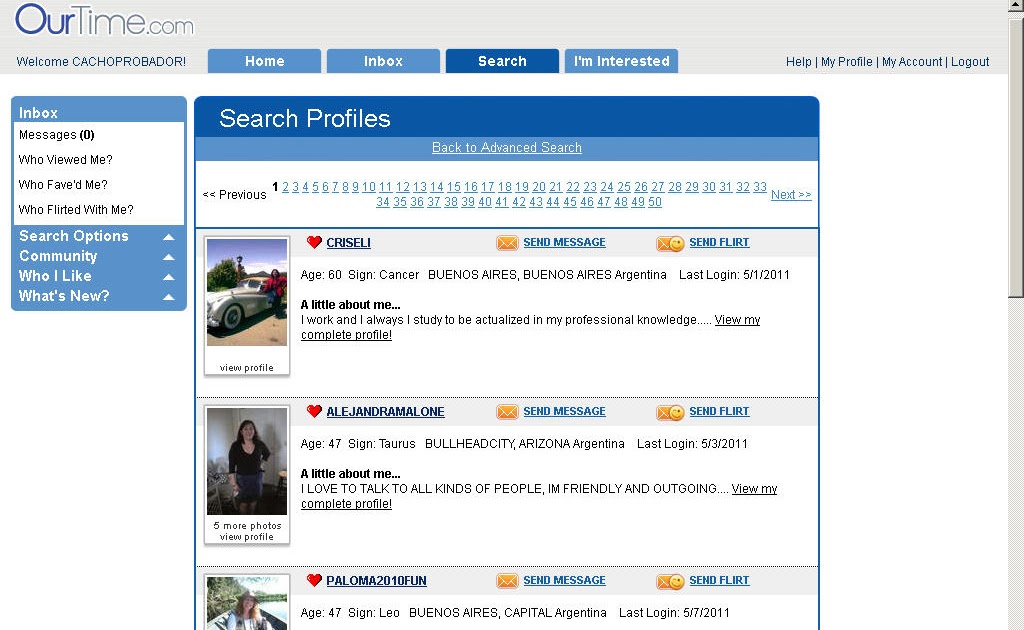The height and width of the screenshot is (630, 1024).
Task: Open PALOMA2010FUN's profile name link
Action: pyautogui.click(x=376, y=581)
